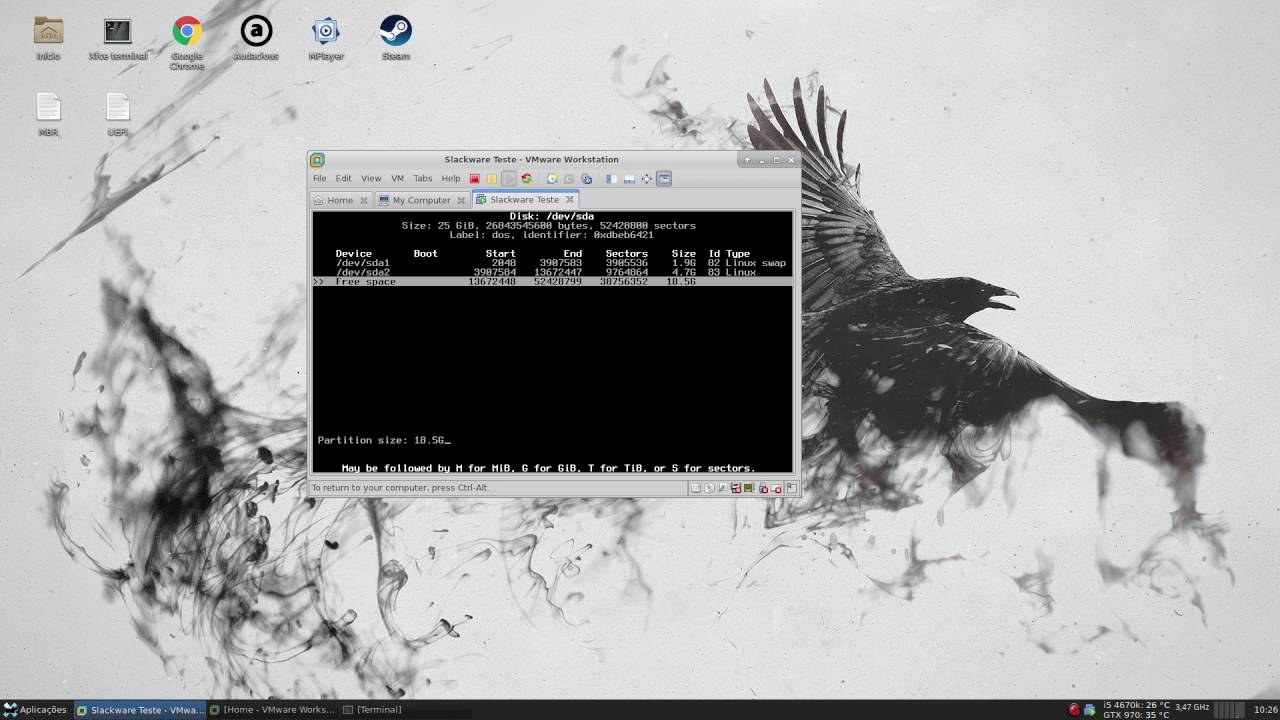Click the red system tray icon
This screenshot has height=720, width=1280.
click(x=1074, y=710)
